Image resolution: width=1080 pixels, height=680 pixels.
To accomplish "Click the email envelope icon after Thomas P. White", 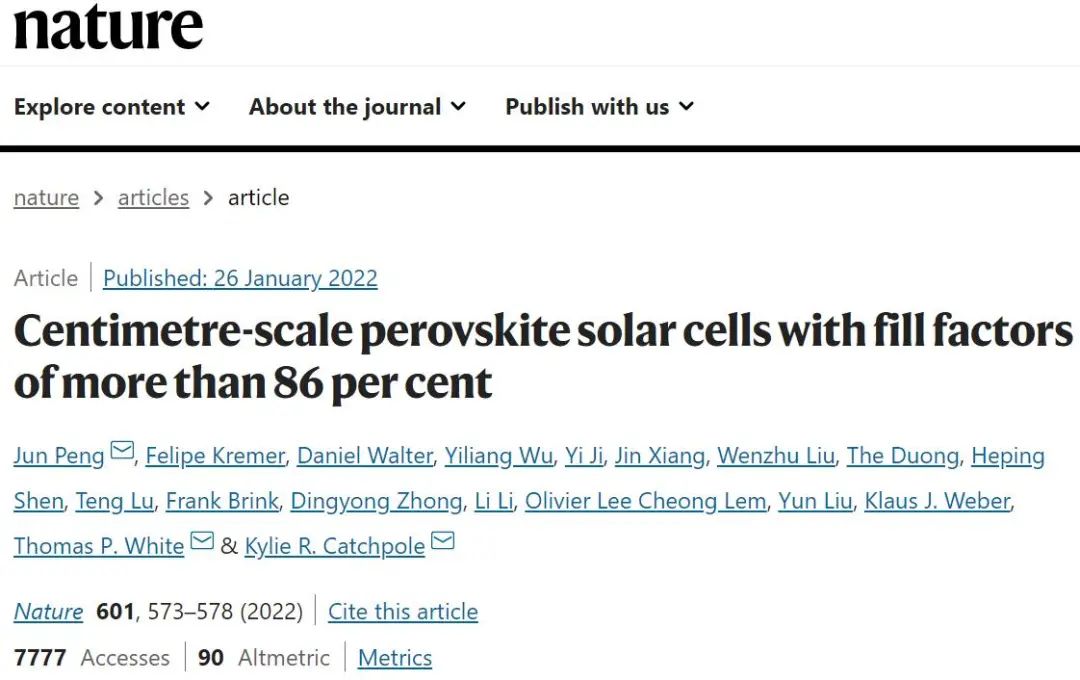I will pyautogui.click(x=202, y=541).
